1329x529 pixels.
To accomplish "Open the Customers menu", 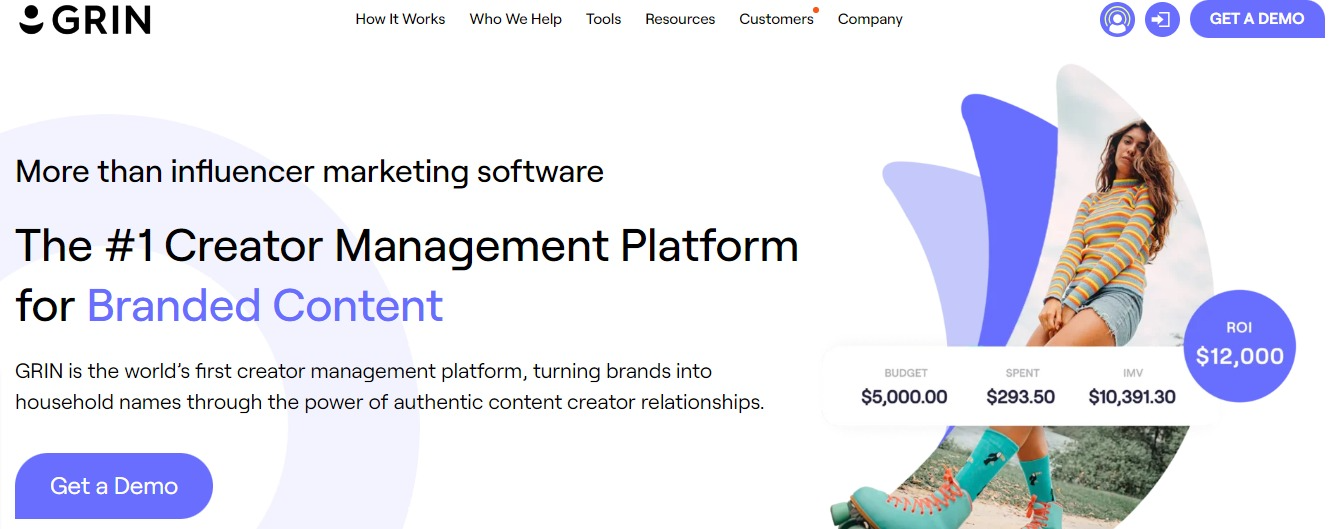I will (x=777, y=19).
